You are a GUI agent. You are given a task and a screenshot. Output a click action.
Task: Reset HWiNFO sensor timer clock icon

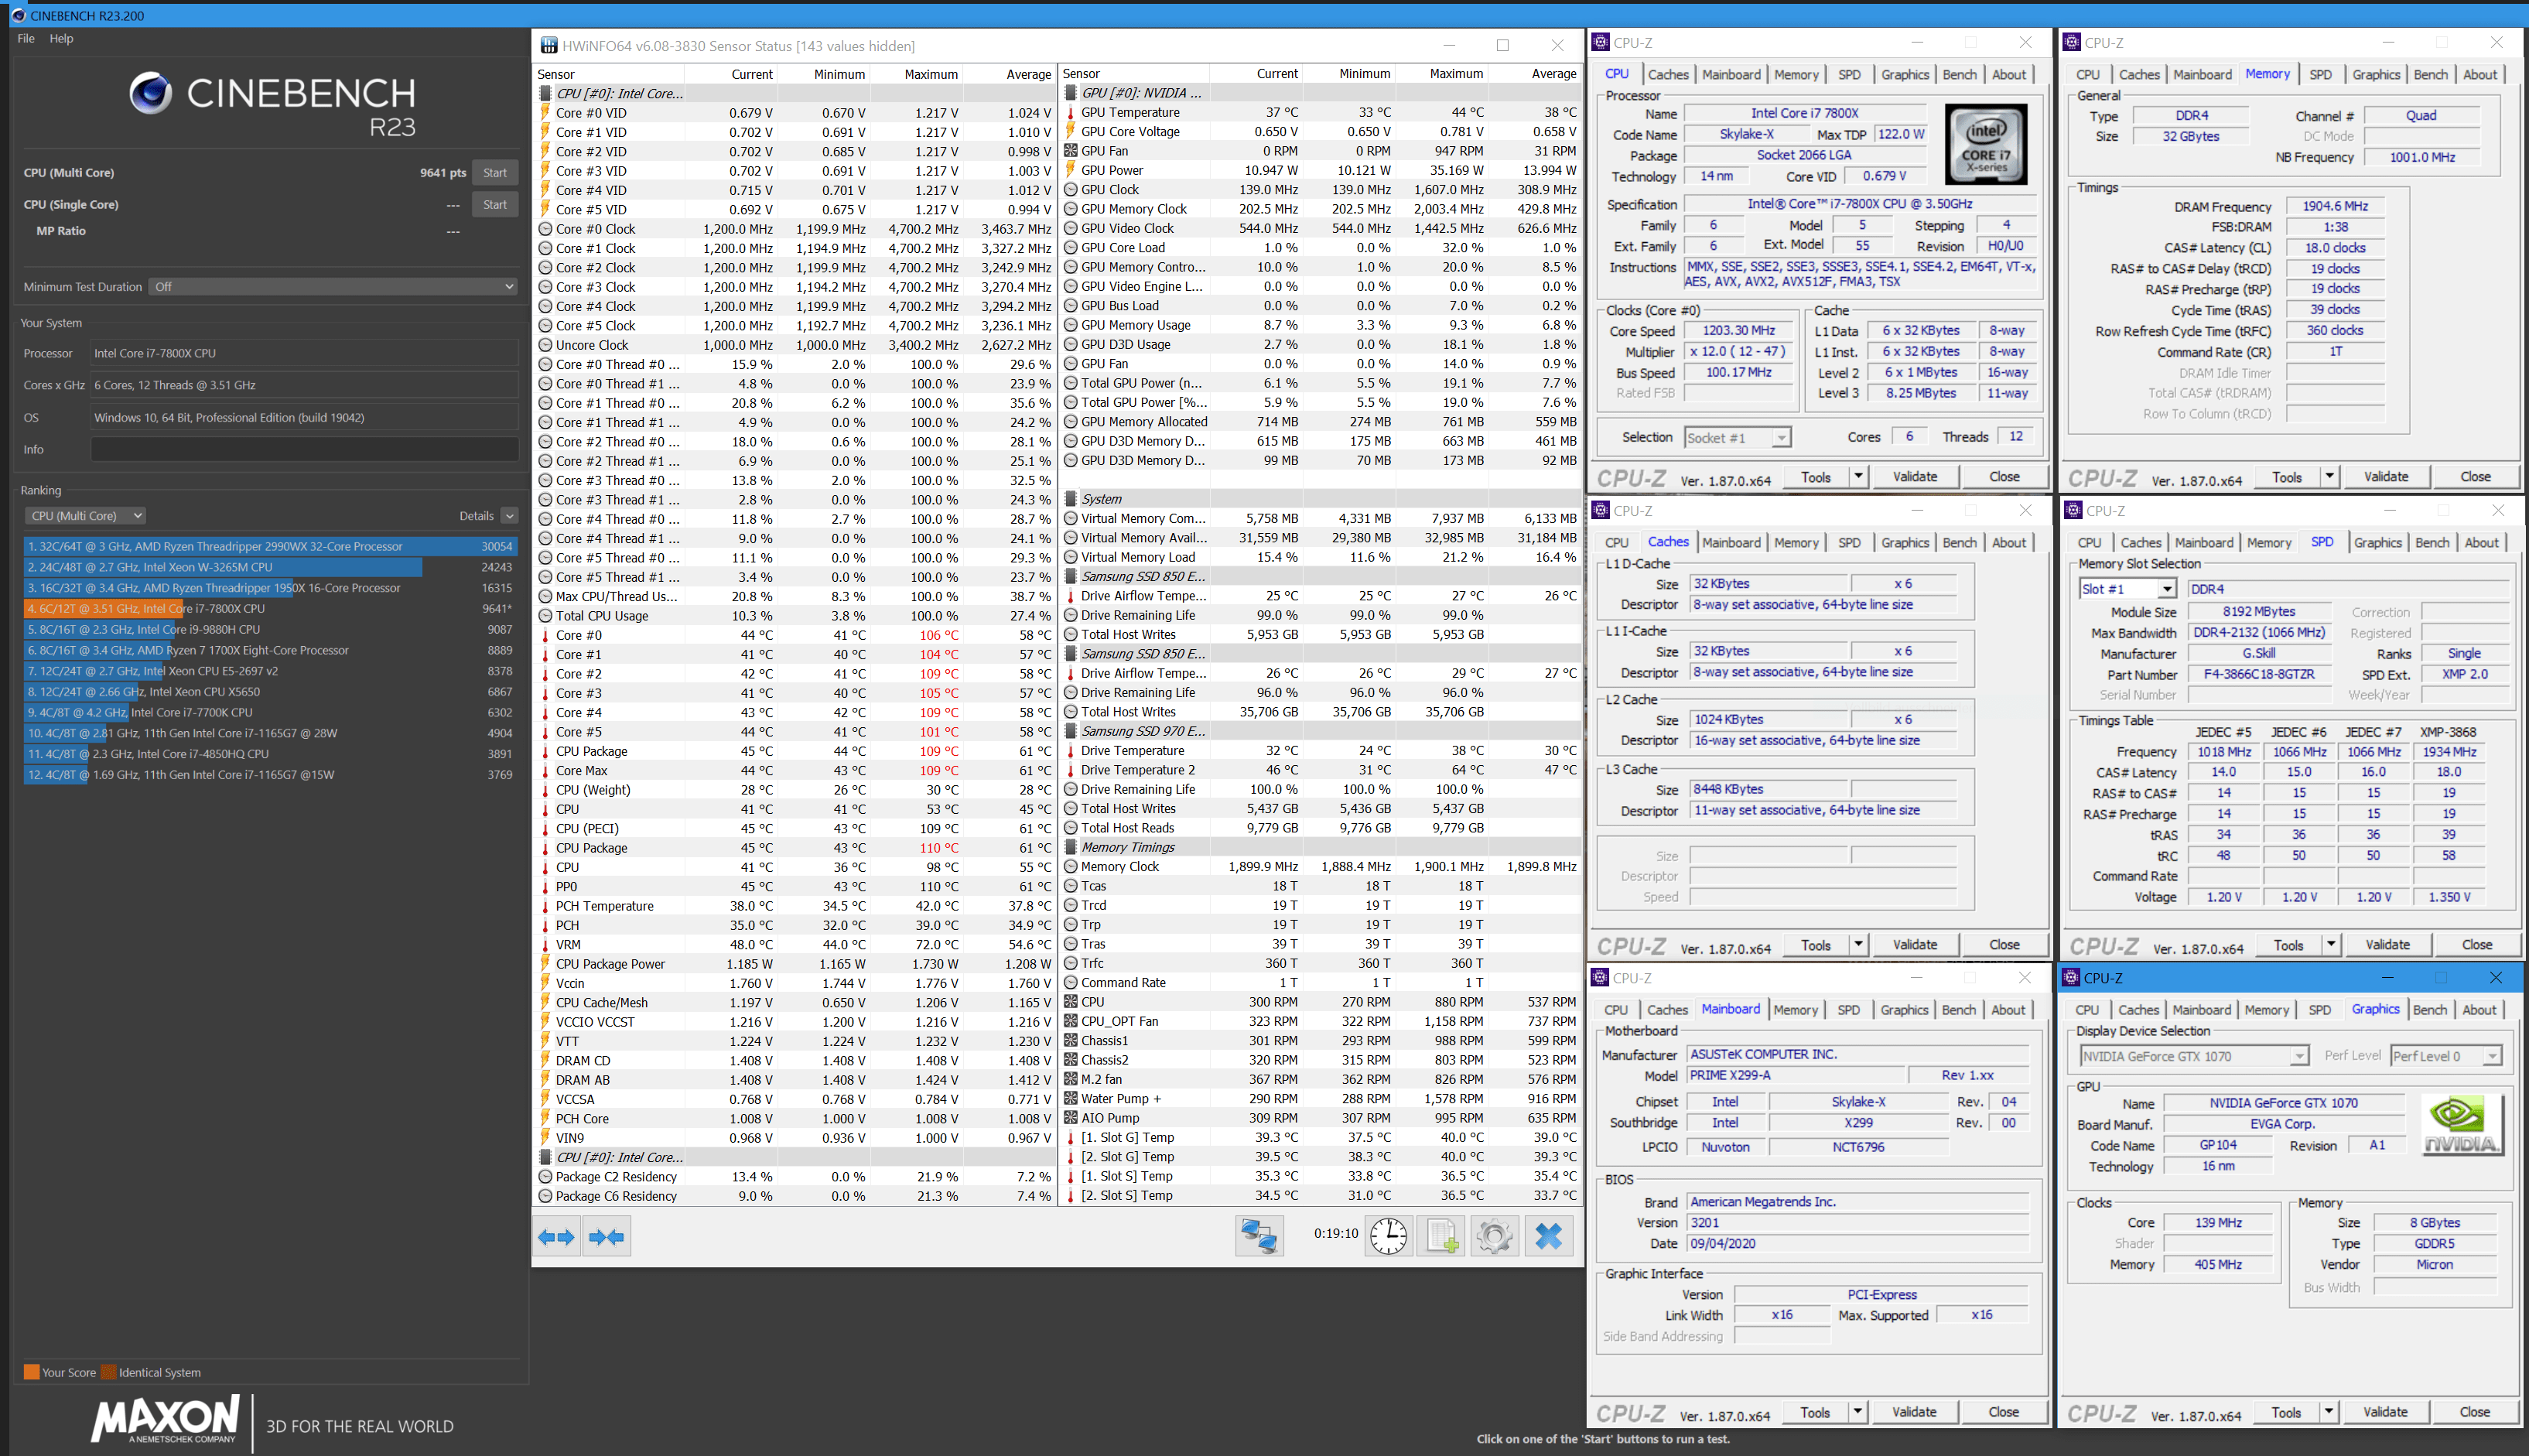pyautogui.click(x=1389, y=1236)
